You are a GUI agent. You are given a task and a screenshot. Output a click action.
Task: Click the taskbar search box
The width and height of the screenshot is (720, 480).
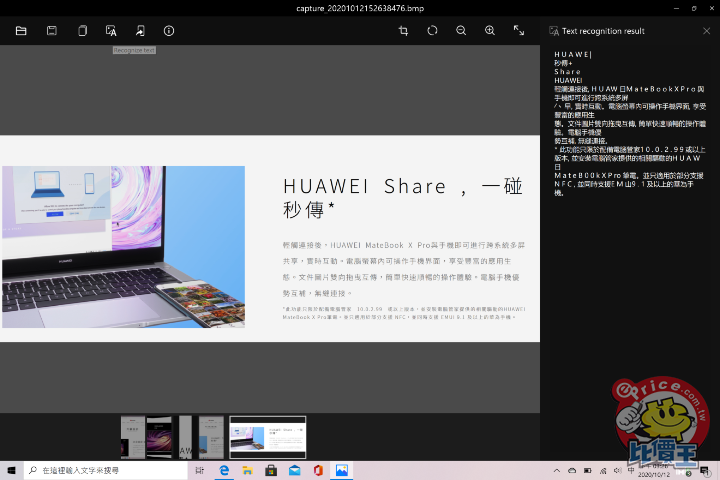click(106, 470)
